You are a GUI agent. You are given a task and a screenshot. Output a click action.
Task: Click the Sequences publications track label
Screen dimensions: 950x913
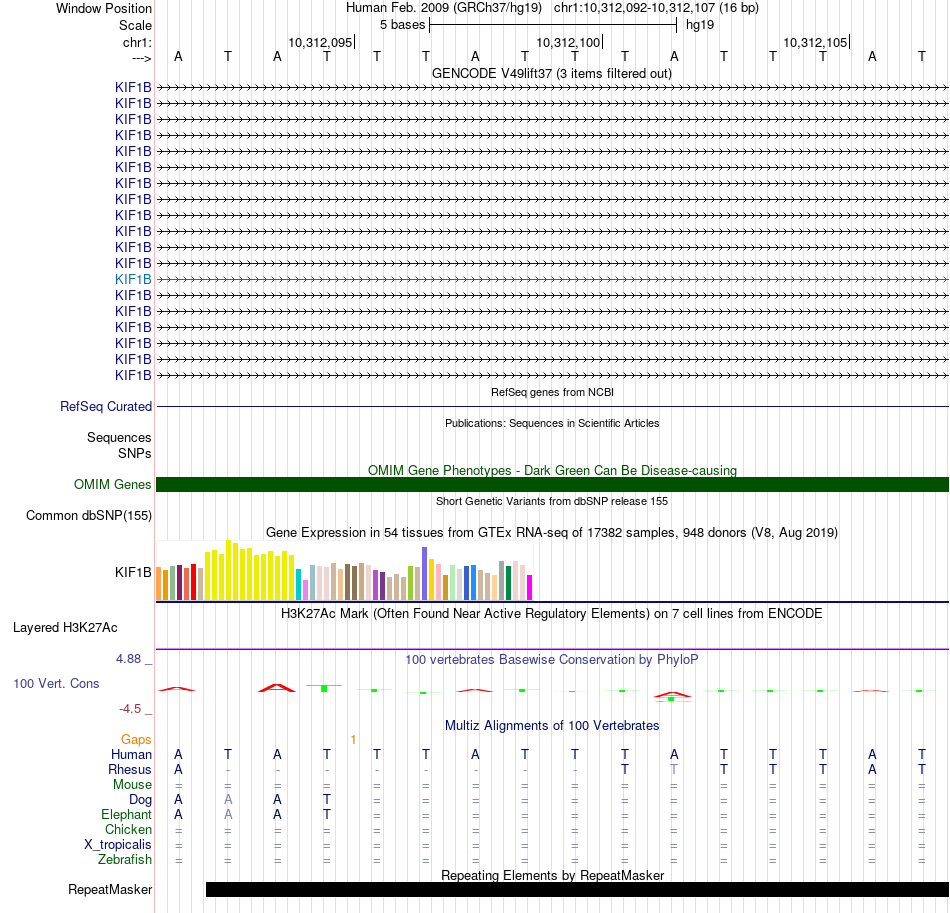(x=119, y=437)
